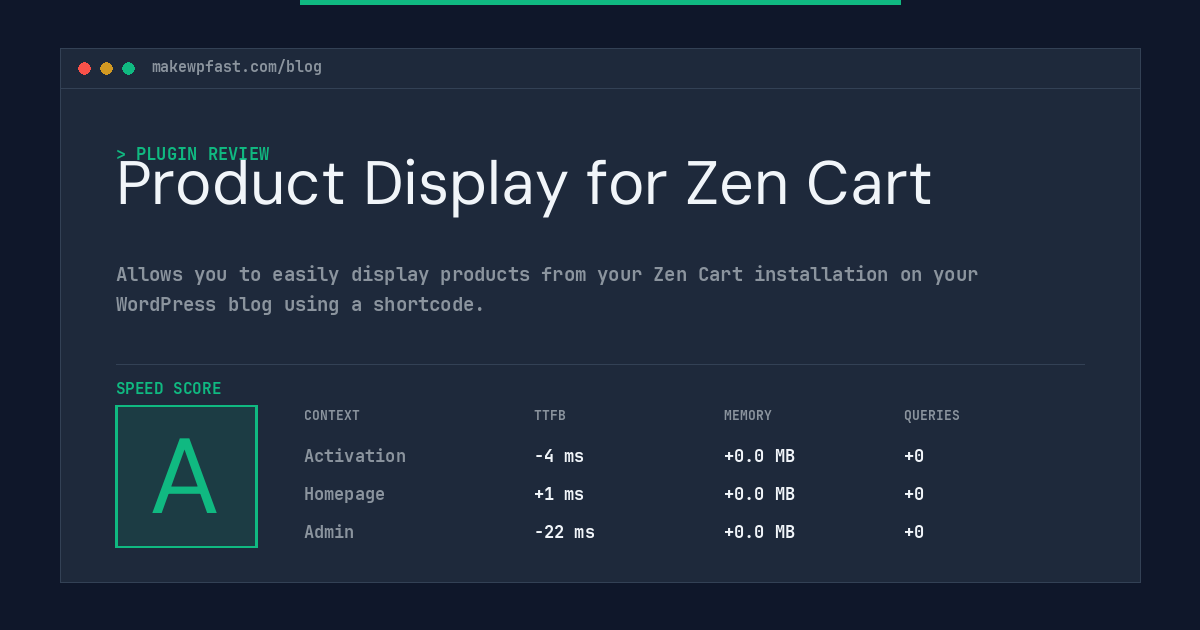Click the Homepage queries value +0
The height and width of the screenshot is (630, 1200).
coord(914,494)
